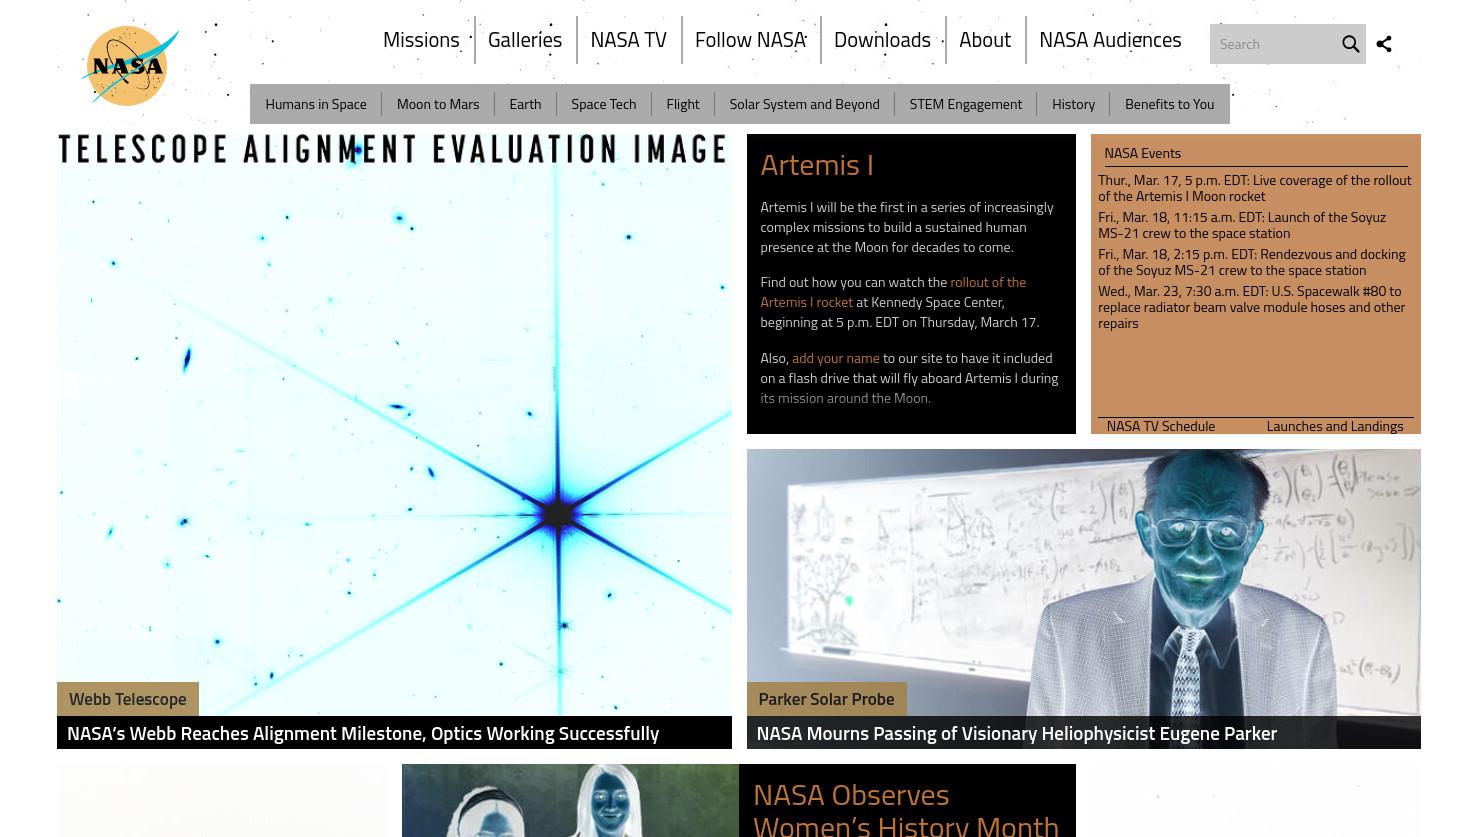Image resolution: width=1478 pixels, height=837 pixels.
Task: Open Soyuz MS-21 launch event
Action: click(x=1242, y=225)
